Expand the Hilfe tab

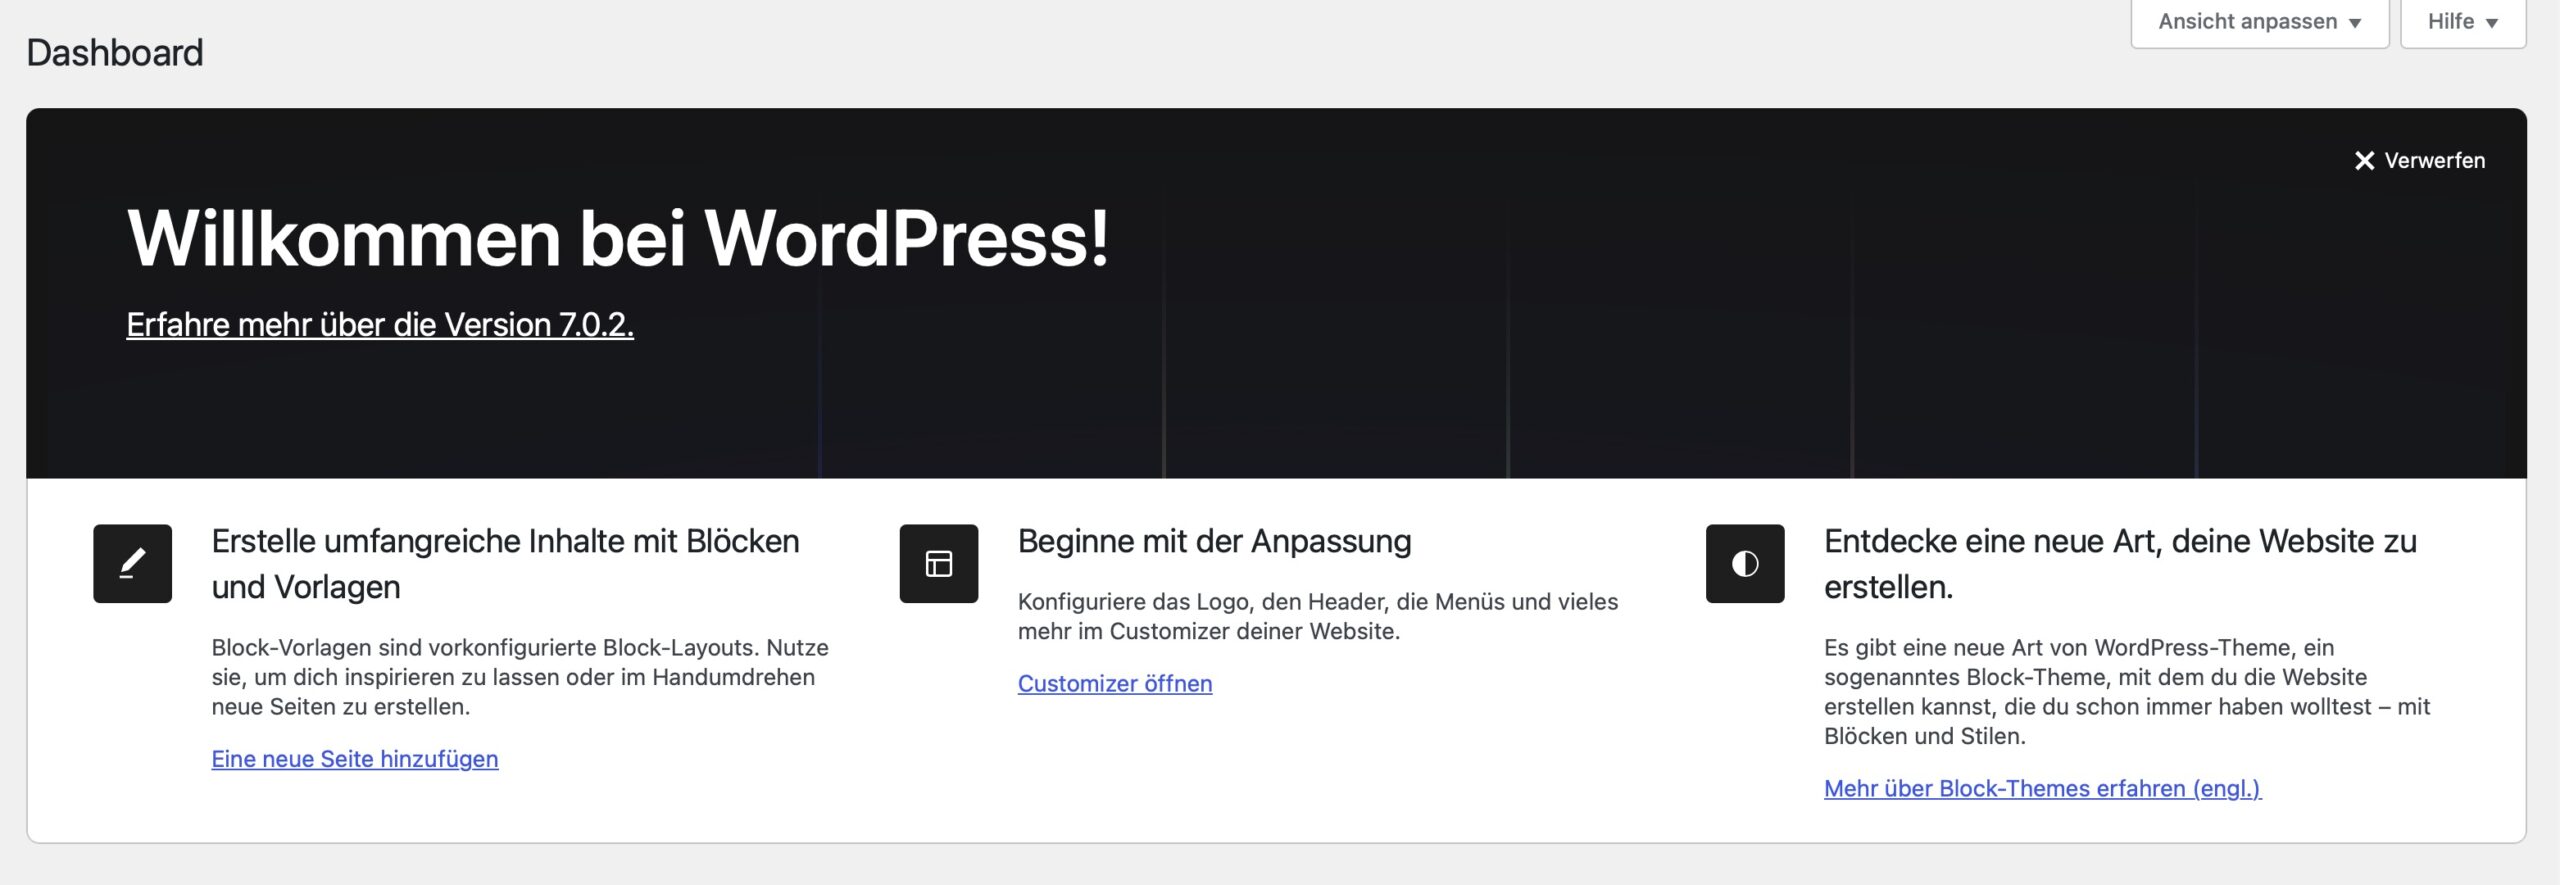coord(2462,22)
